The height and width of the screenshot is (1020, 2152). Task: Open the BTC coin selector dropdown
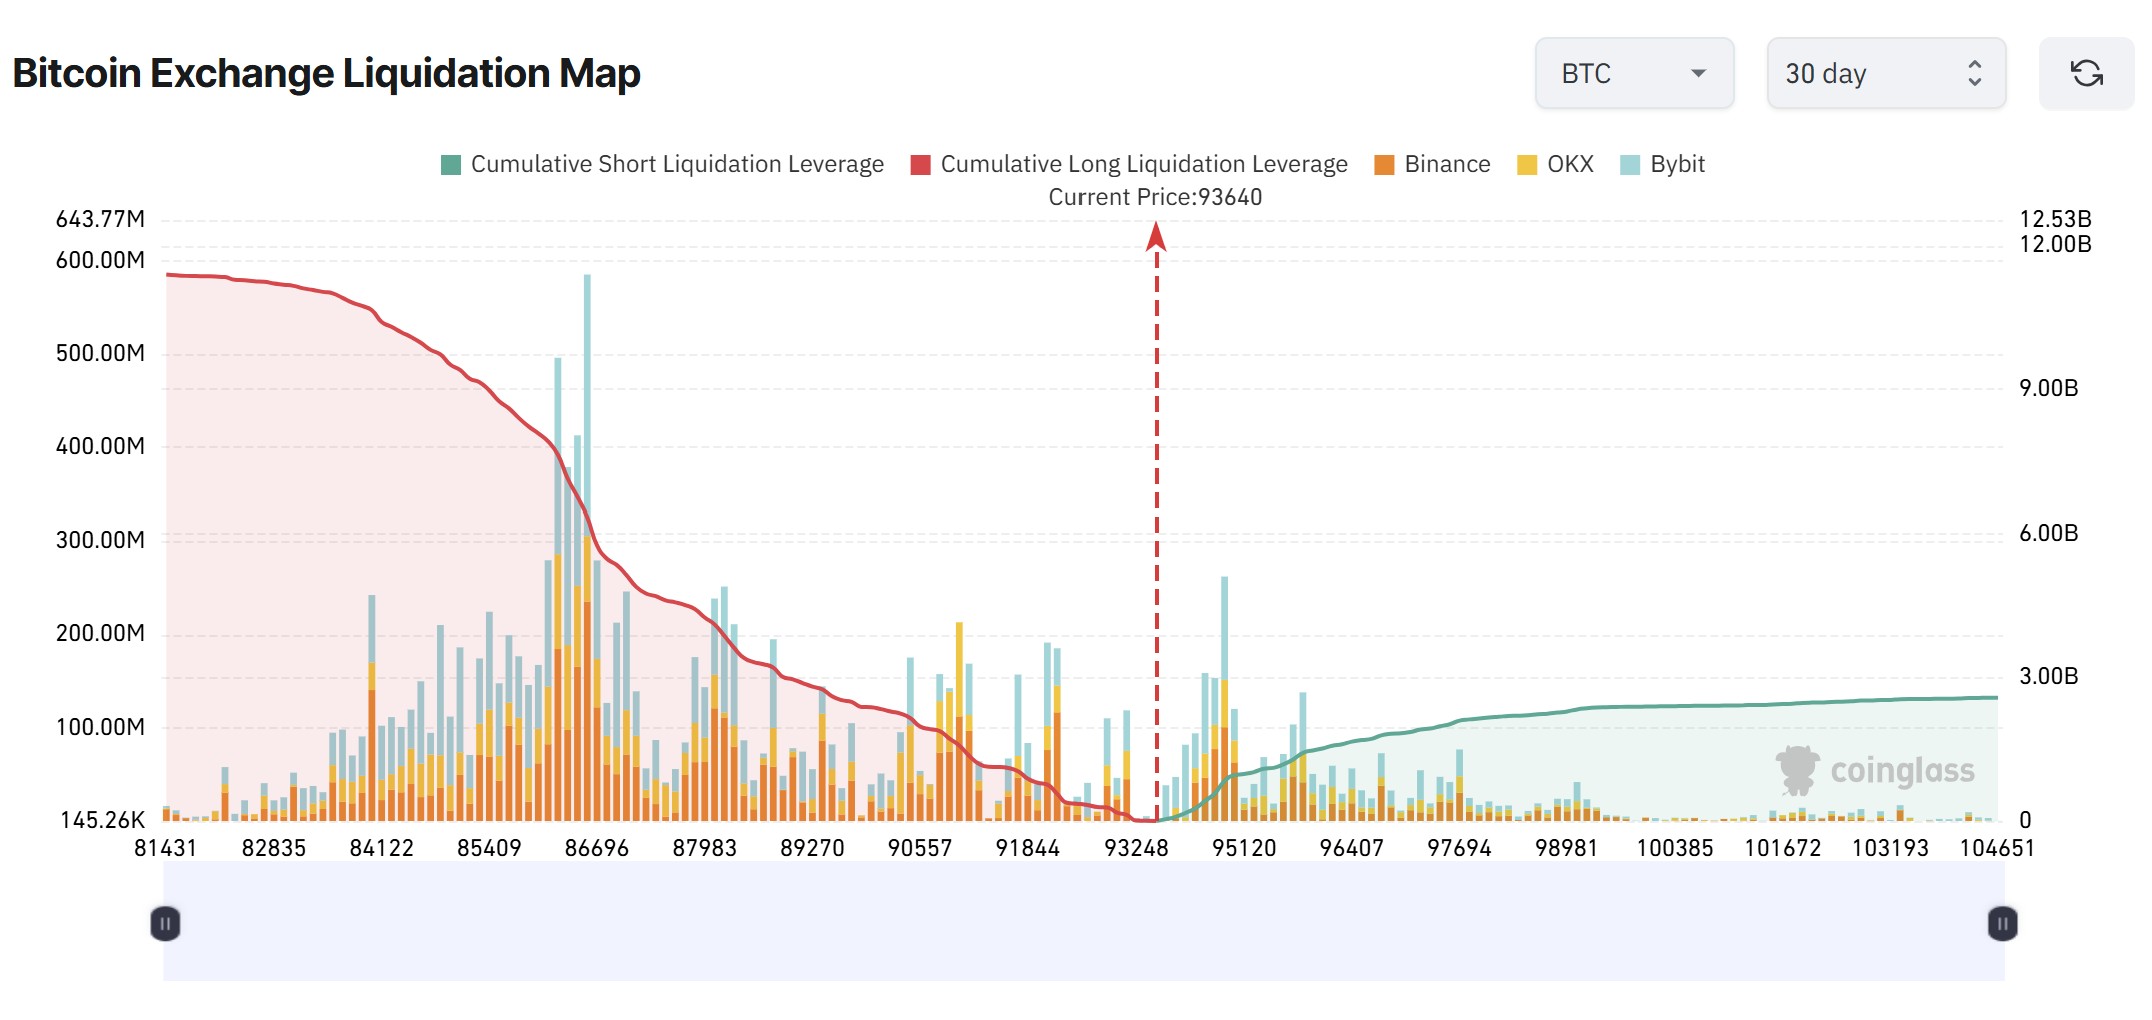[x=1634, y=72]
